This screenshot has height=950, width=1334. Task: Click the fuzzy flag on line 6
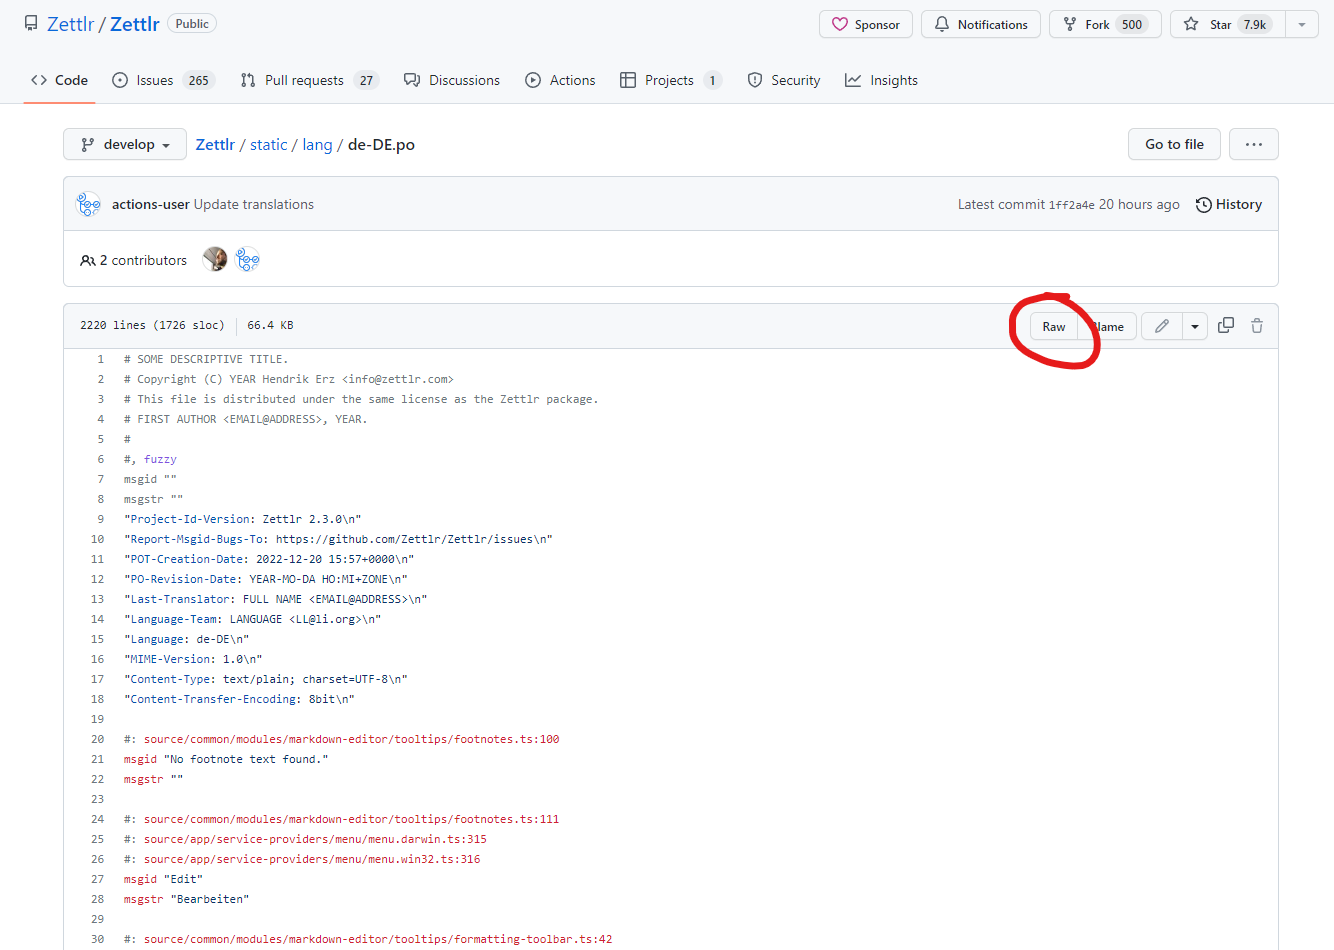(160, 459)
